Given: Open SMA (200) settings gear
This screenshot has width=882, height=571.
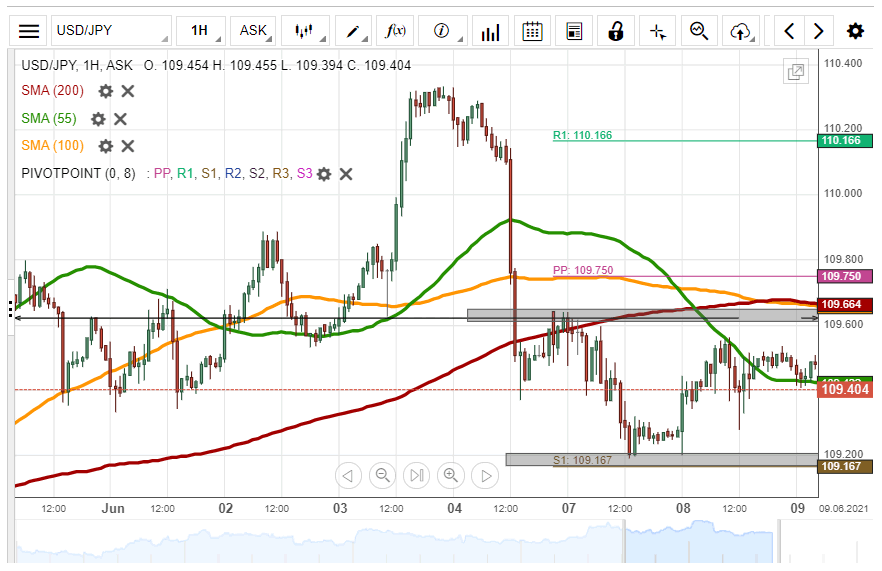Looking at the screenshot, I should [x=106, y=91].
